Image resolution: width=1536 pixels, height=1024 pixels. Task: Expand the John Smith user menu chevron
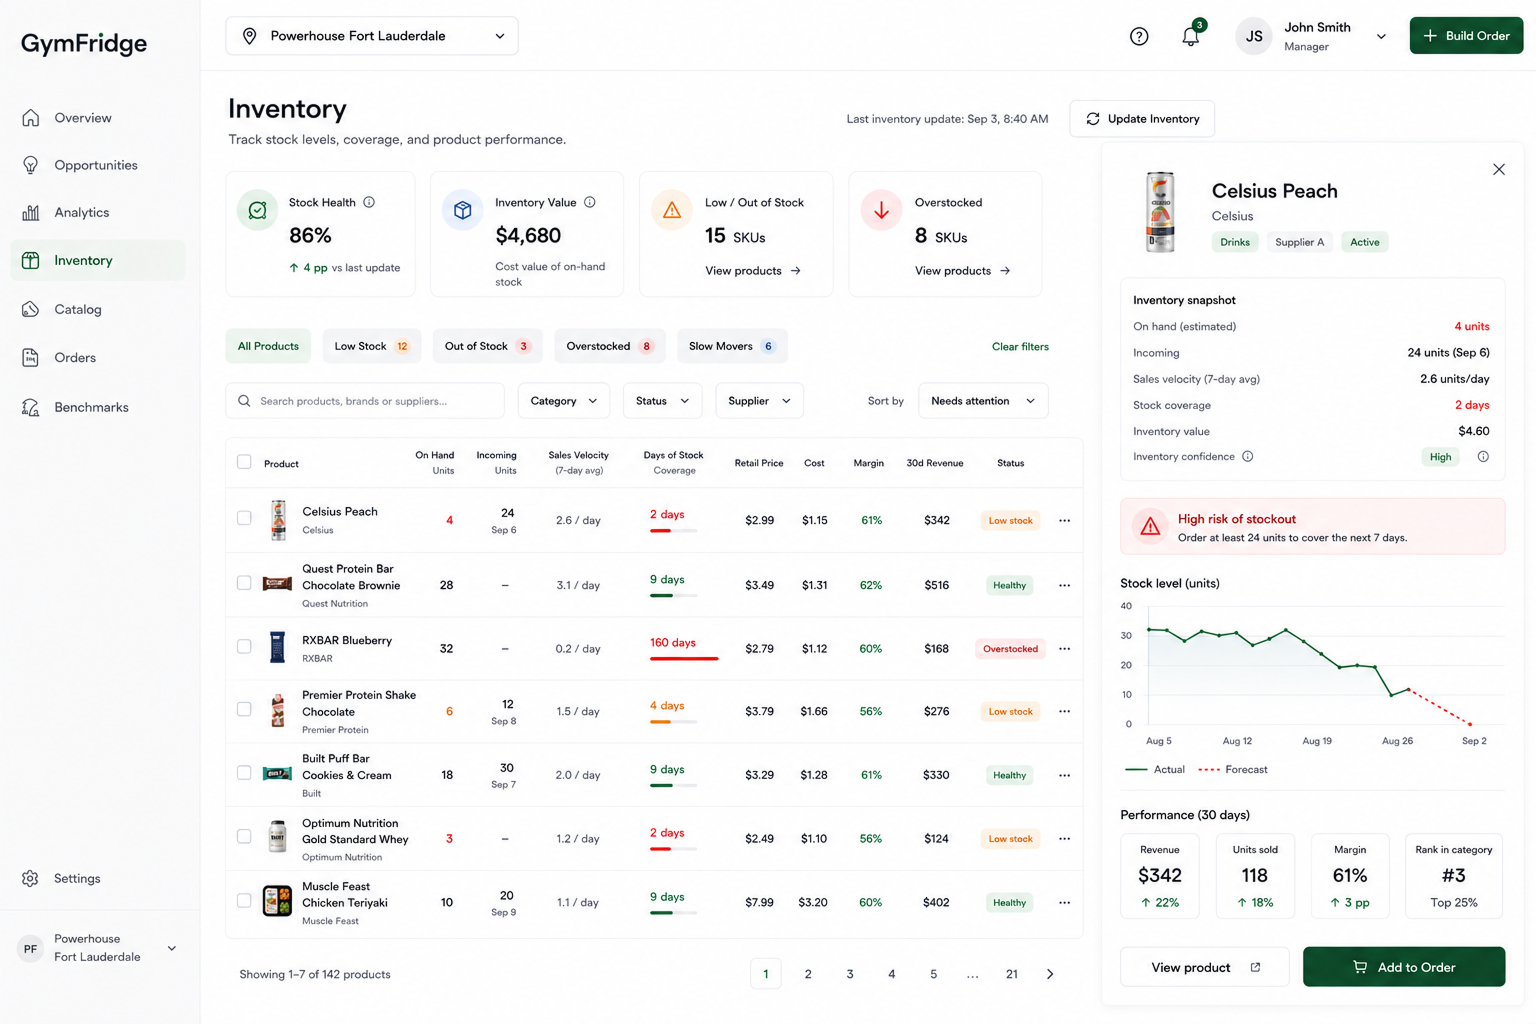coord(1381,37)
